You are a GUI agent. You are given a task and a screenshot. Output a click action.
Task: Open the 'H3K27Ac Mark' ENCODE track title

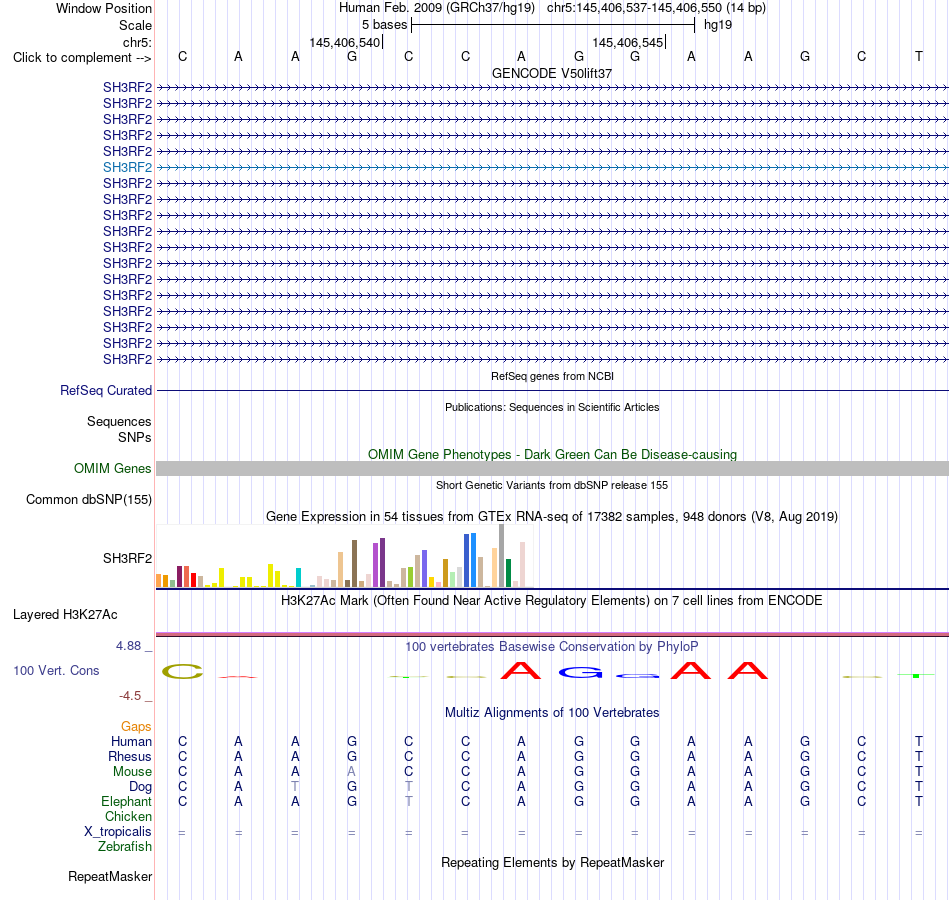[552, 601]
